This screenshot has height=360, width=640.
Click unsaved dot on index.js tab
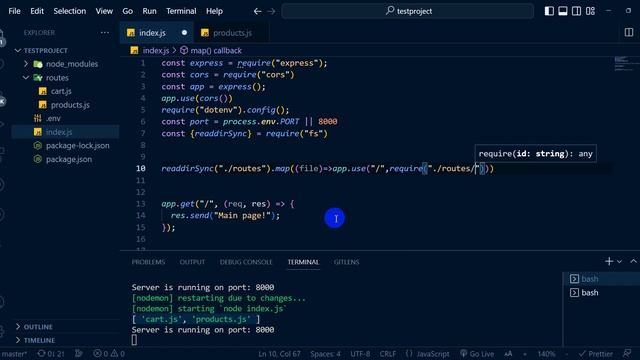184,33
